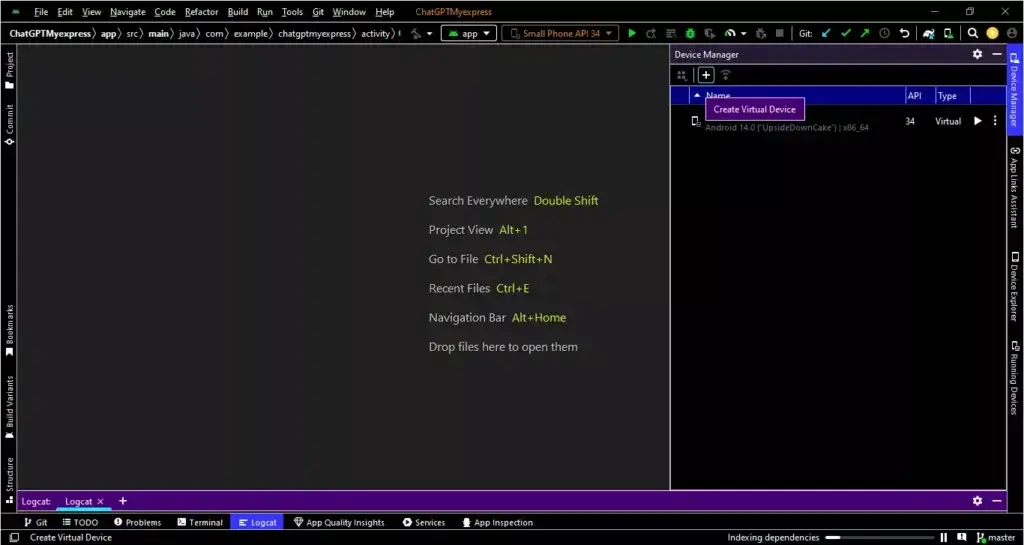Screen dimensions: 1024x545
Task: Open the Refactor menu
Action: [201, 12]
